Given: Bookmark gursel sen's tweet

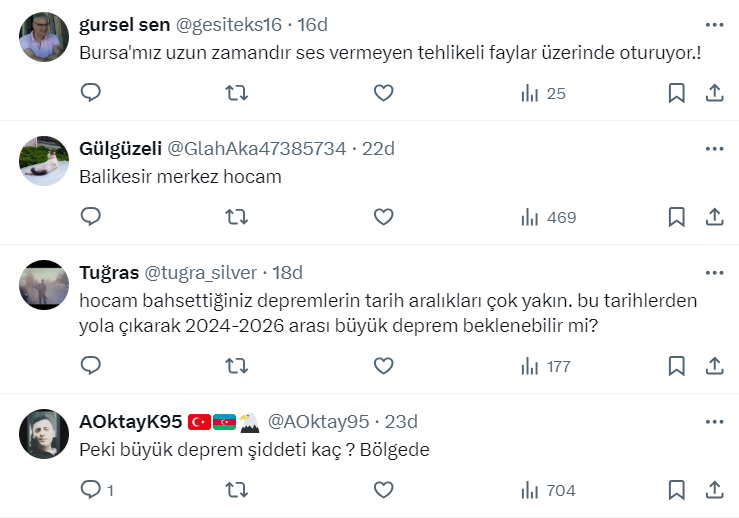Looking at the screenshot, I should click(x=676, y=93).
